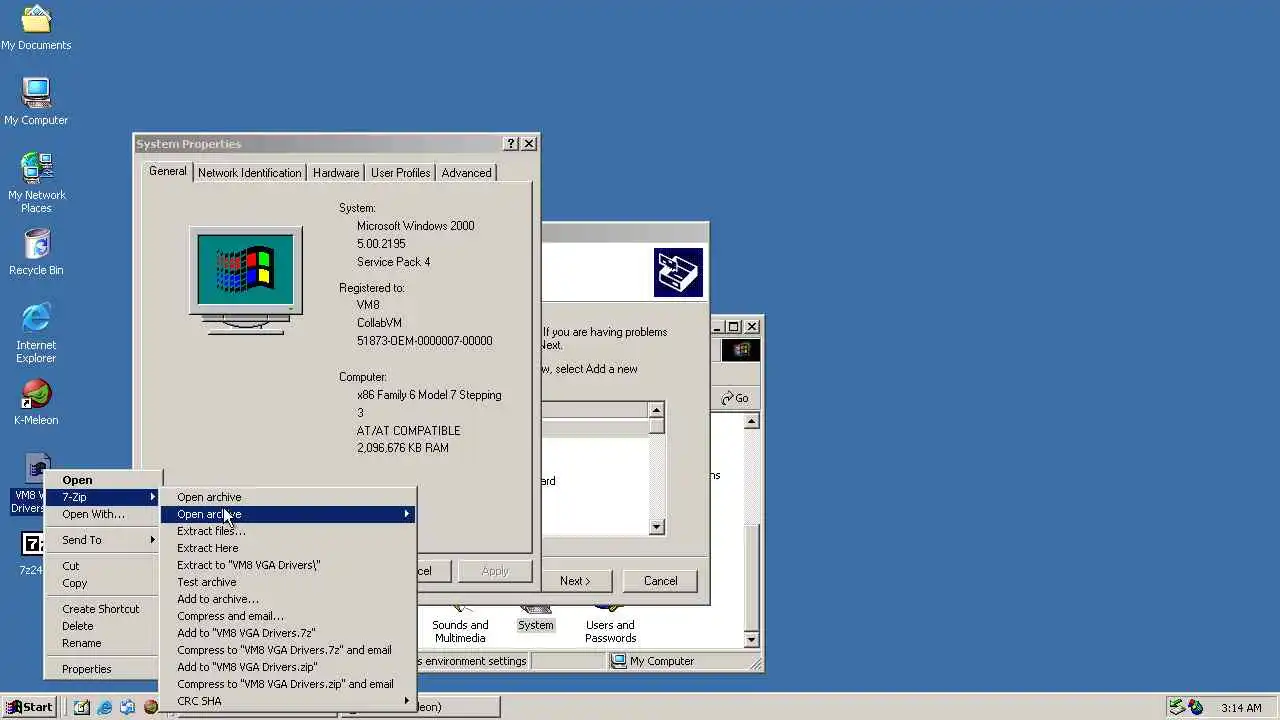Select first Open archive 7-Zip entry
This screenshot has width=1280, height=720.
click(x=288, y=497)
